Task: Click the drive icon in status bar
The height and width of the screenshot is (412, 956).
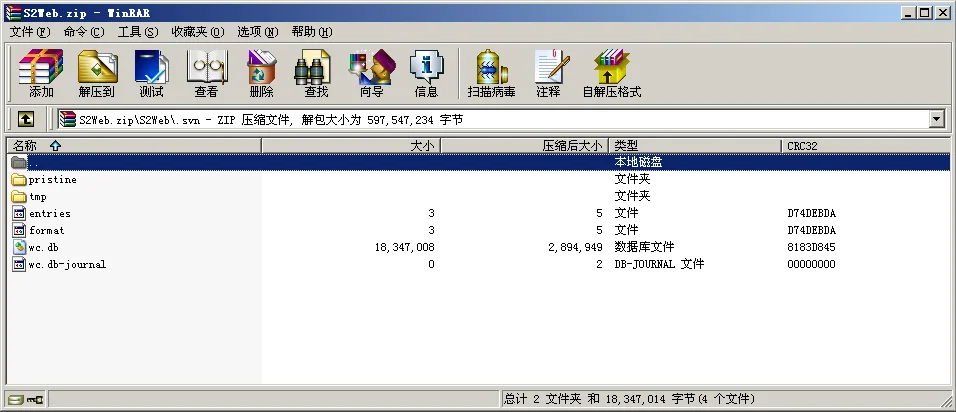Action: 15,400
